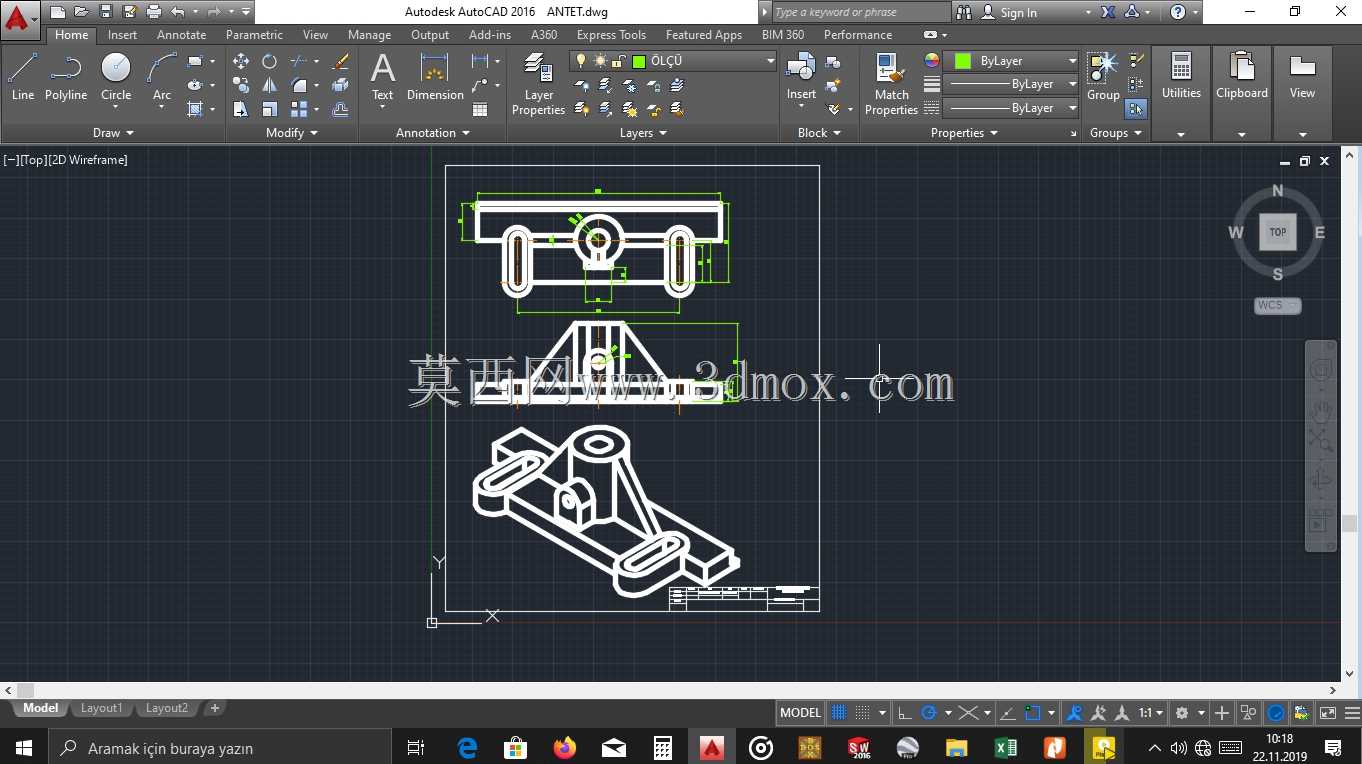Open the Utilities panel button
Viewport: 1362px width, 764px height.
click(1181, 95)
